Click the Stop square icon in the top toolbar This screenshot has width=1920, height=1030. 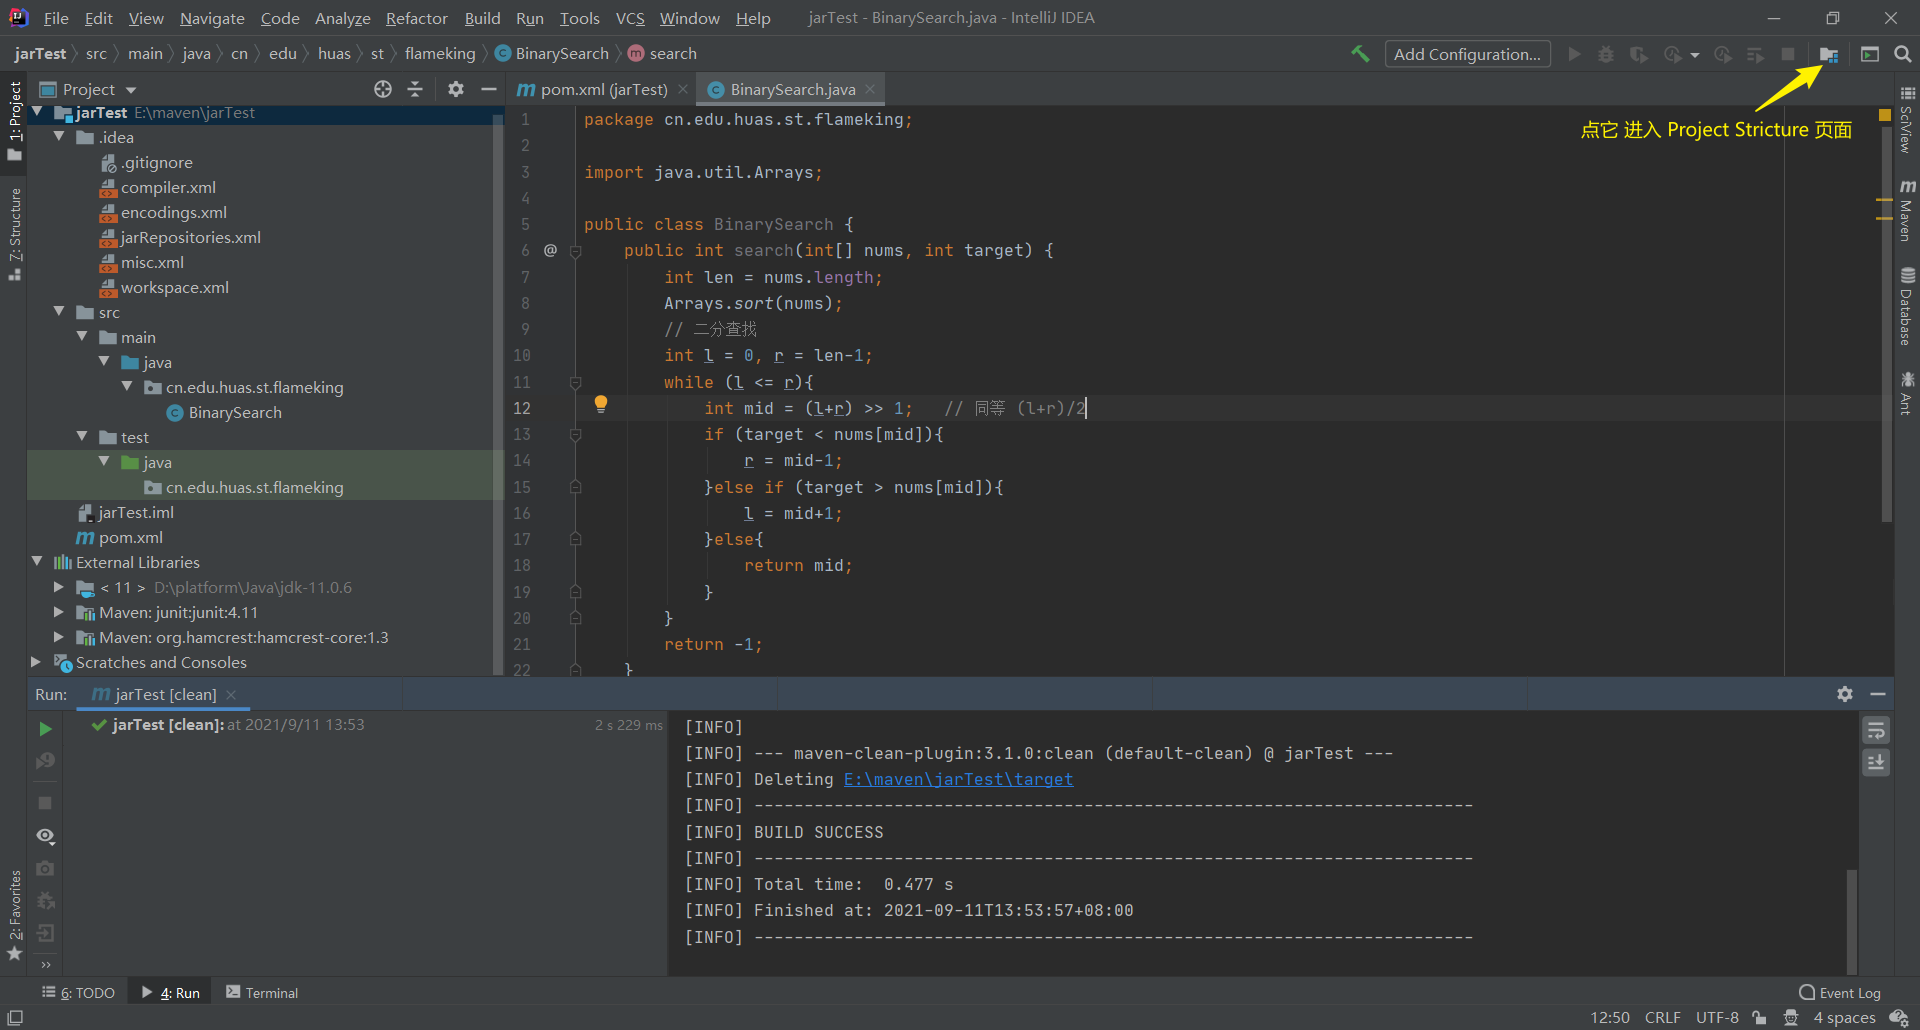[x=1788, y=54]
